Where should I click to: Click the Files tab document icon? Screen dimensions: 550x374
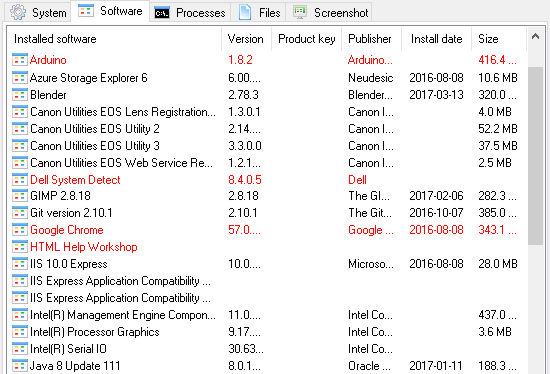(245, 12)
